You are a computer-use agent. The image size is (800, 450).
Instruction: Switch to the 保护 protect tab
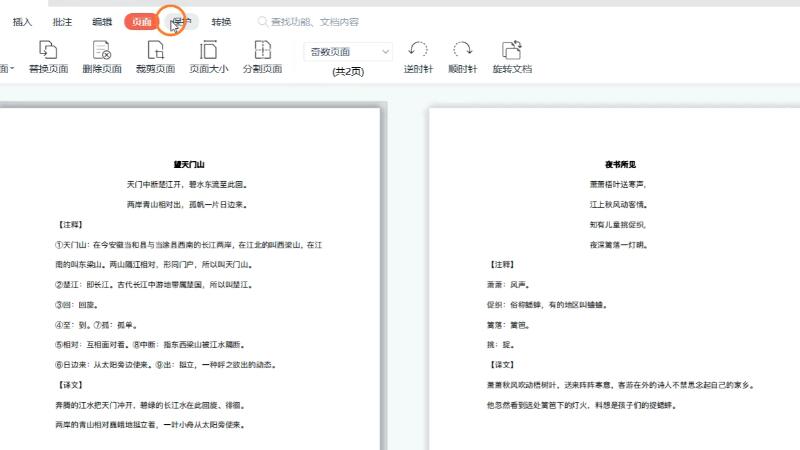[181, 21]
